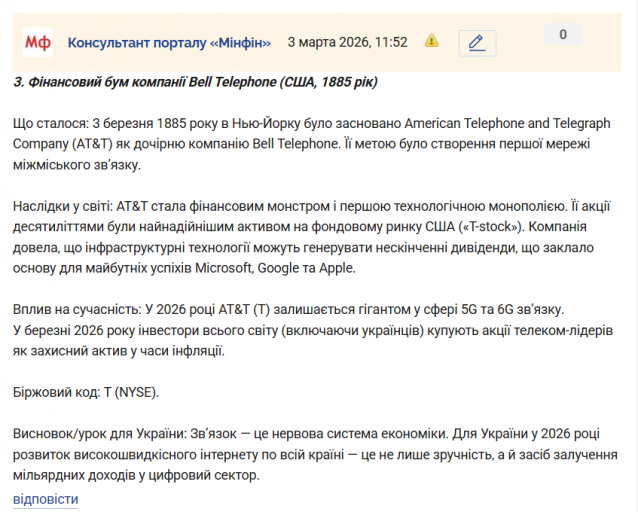The image size is (638, 512).
Task: Click the heading about Bell Telephone 1885
Action: click(195, 82)
